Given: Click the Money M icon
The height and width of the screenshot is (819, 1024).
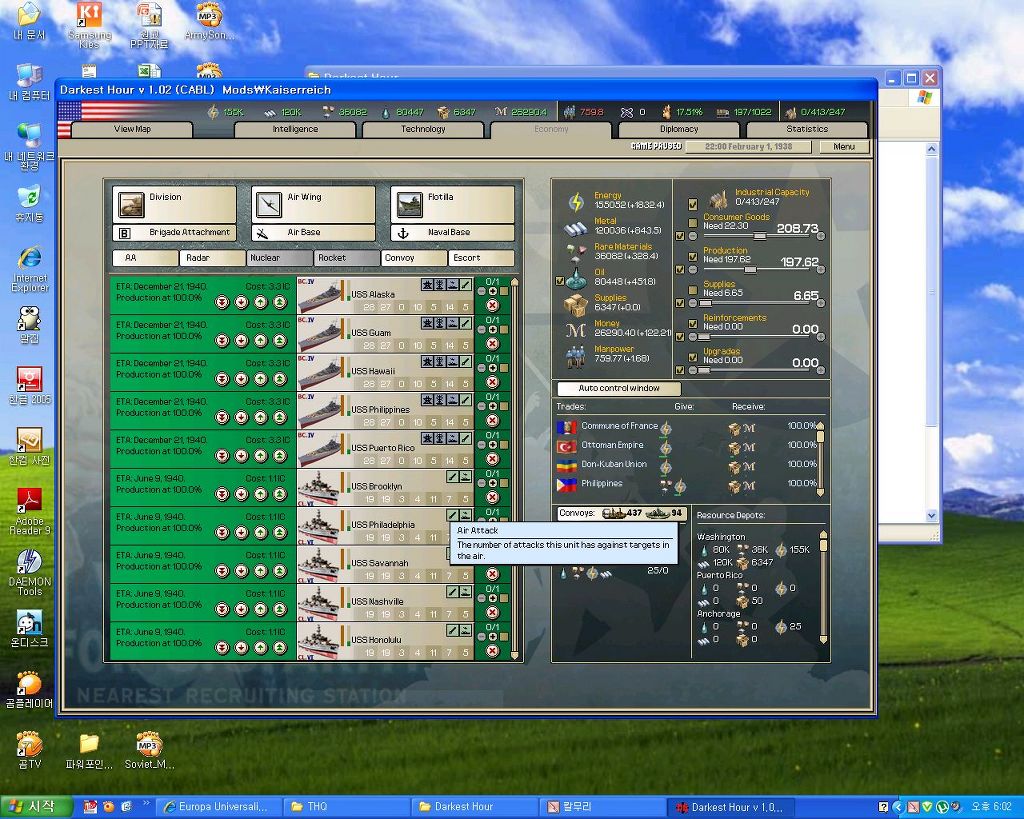Looking at the screenshot, I should [575, 330].
